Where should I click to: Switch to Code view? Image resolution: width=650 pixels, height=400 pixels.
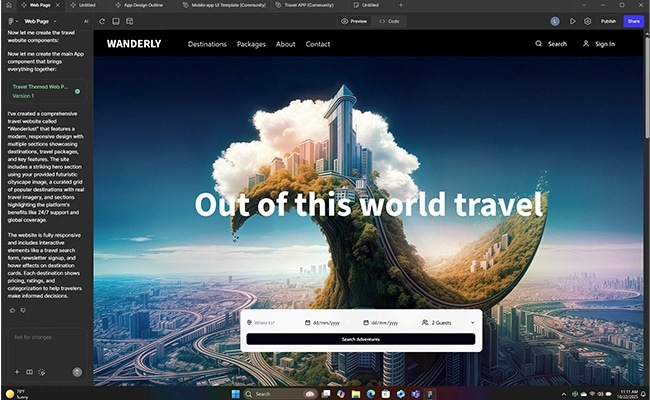[389, 21]
